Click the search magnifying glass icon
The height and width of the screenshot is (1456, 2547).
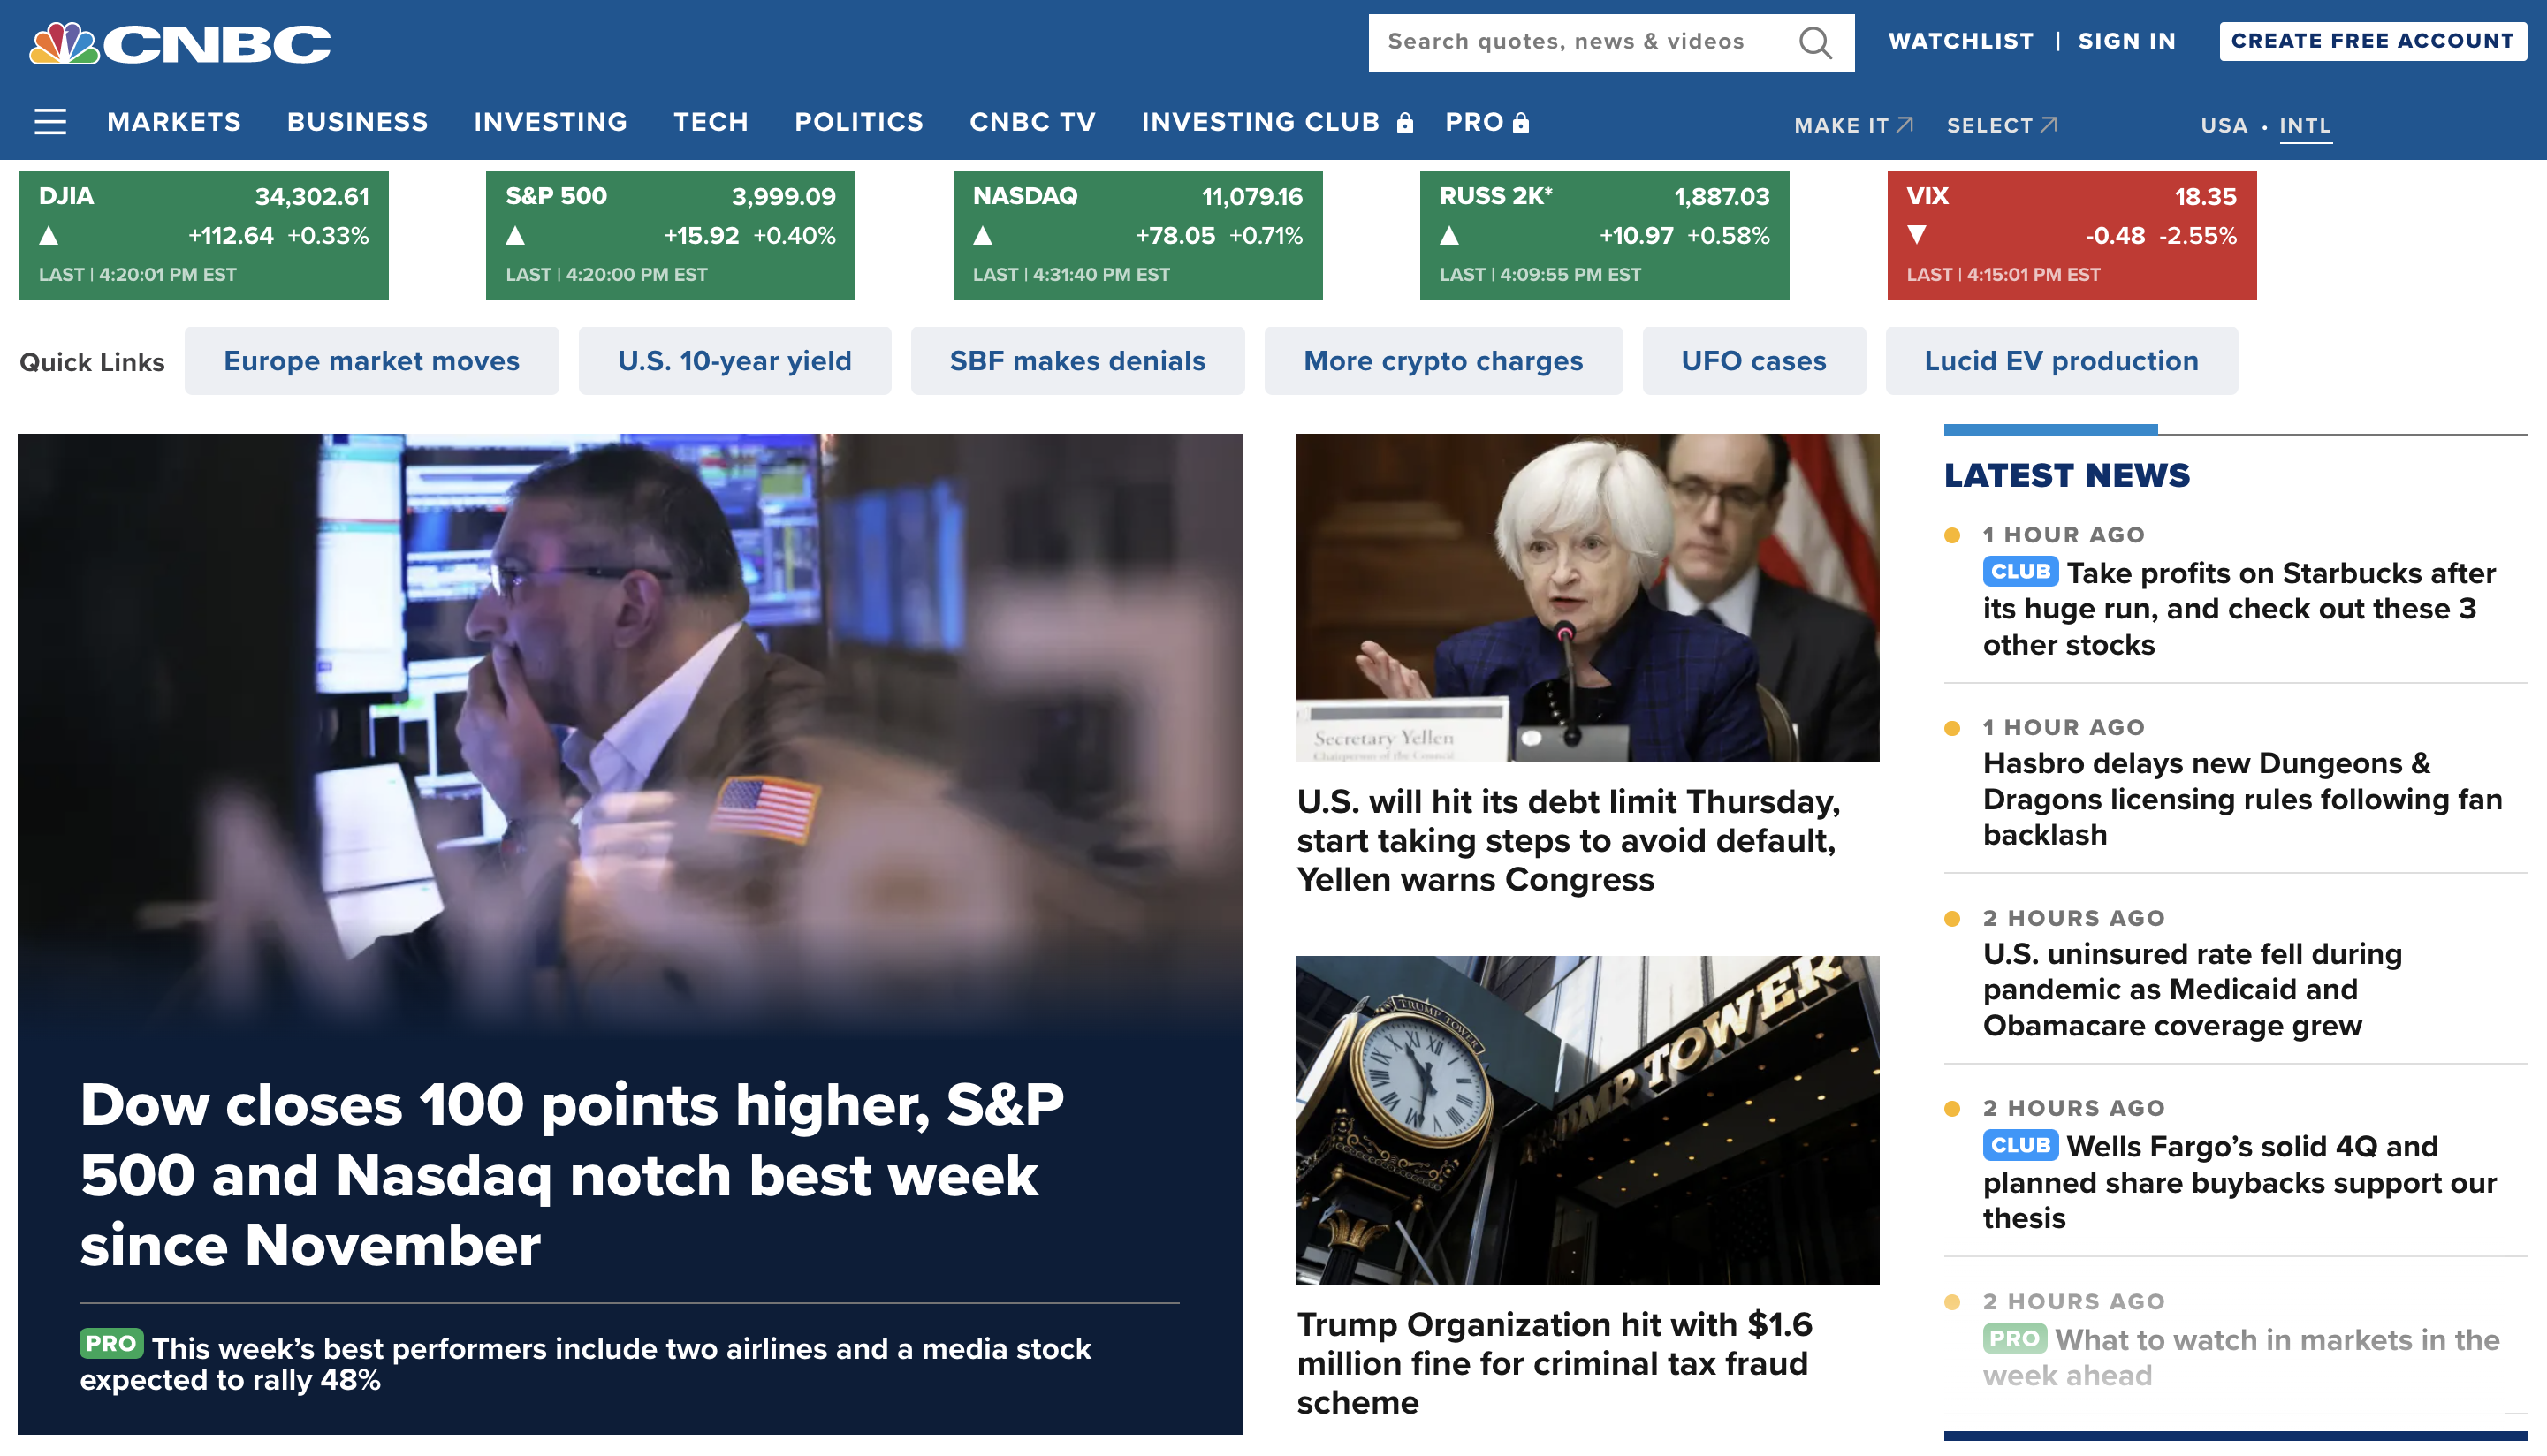click(x=1815, y=42)
